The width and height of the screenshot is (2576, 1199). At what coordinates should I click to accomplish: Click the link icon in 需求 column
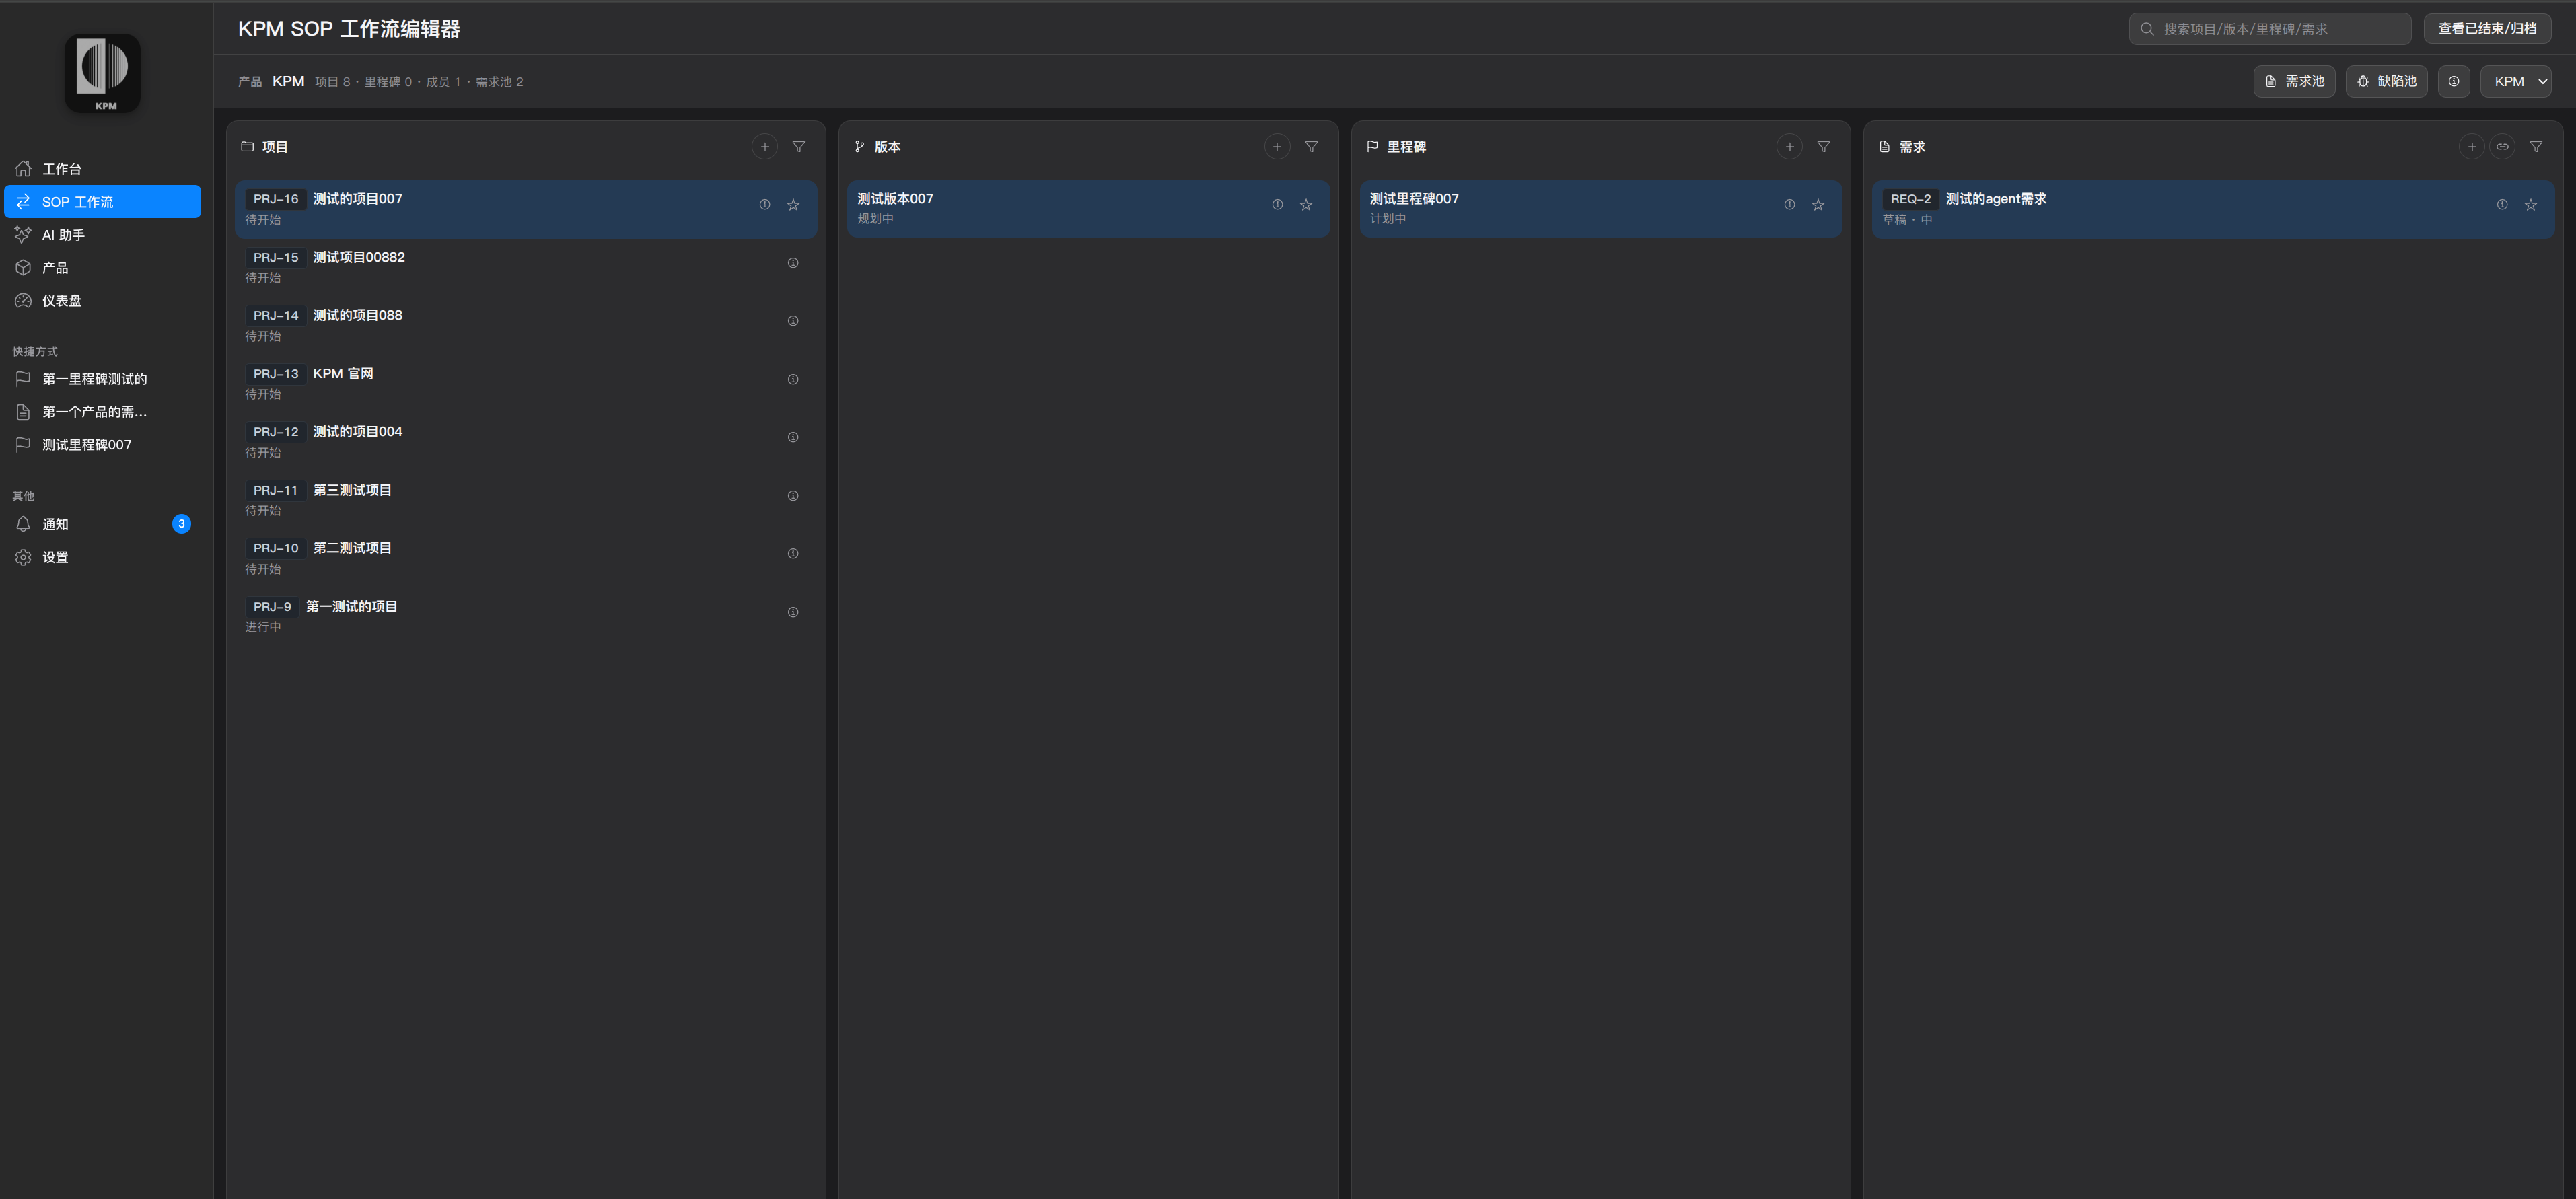(2501, 147)
